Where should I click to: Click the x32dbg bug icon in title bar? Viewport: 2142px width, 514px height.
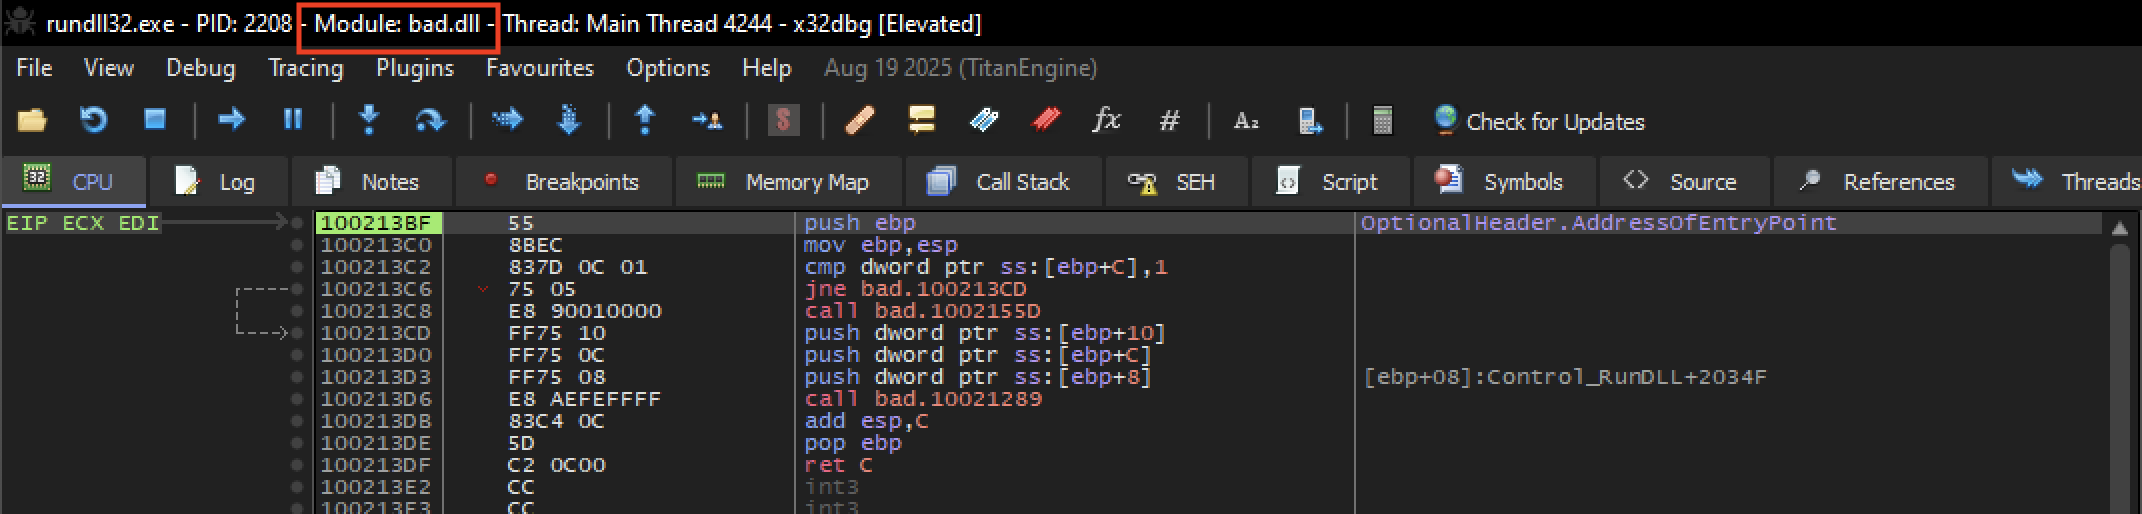21,22
